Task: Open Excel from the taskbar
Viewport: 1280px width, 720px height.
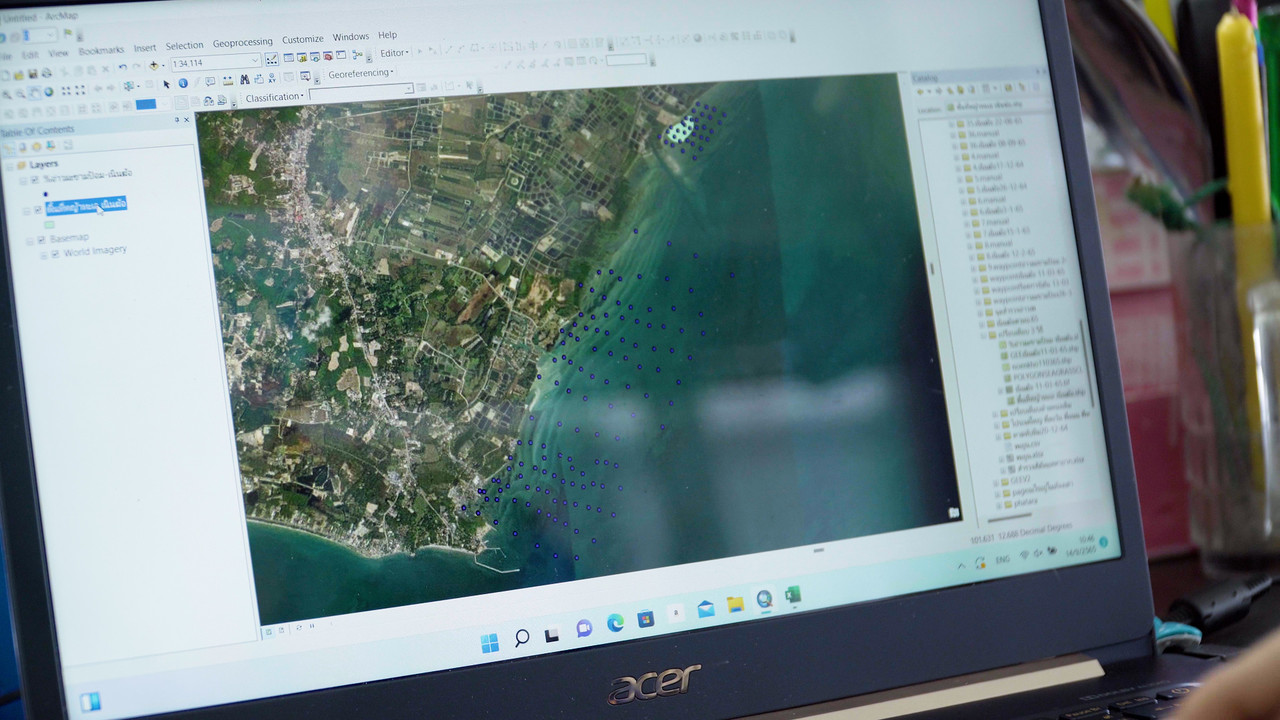Action: pos(793,595)
